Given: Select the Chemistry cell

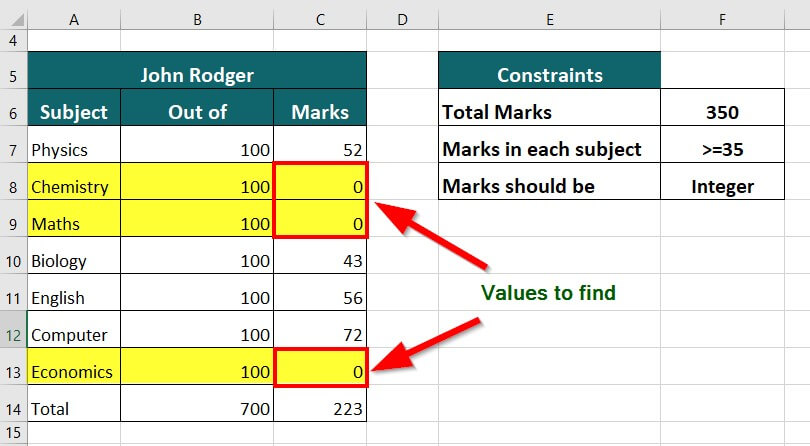Looking at the screenshot, I should pyautogui.click(x=74, y=181).
